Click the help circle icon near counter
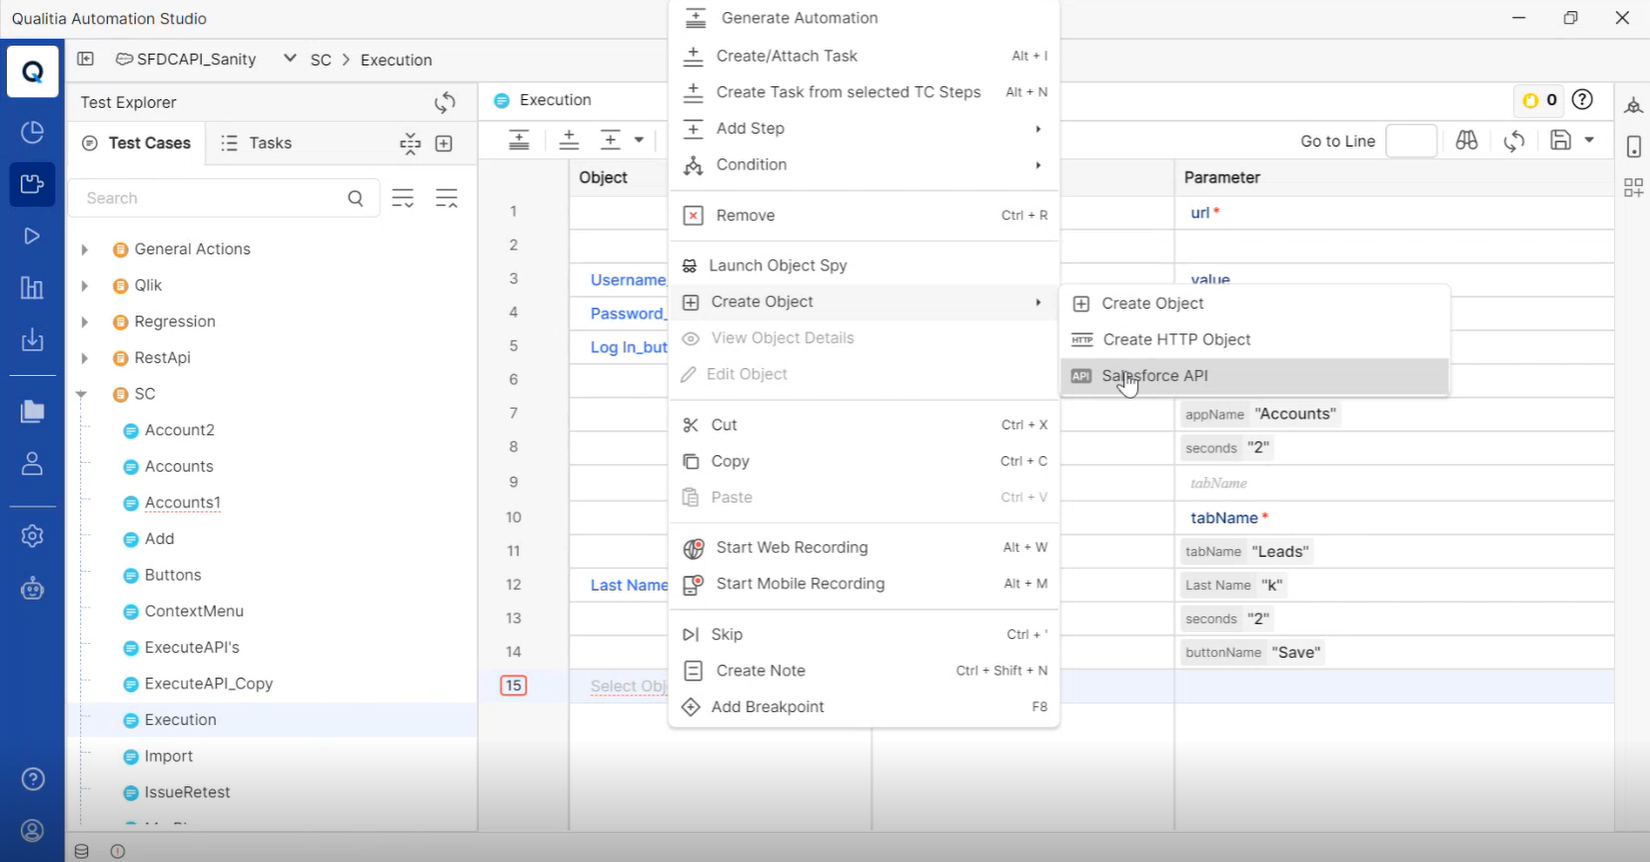This screenshot has width=1650, height=862. tap(1582, 99)
